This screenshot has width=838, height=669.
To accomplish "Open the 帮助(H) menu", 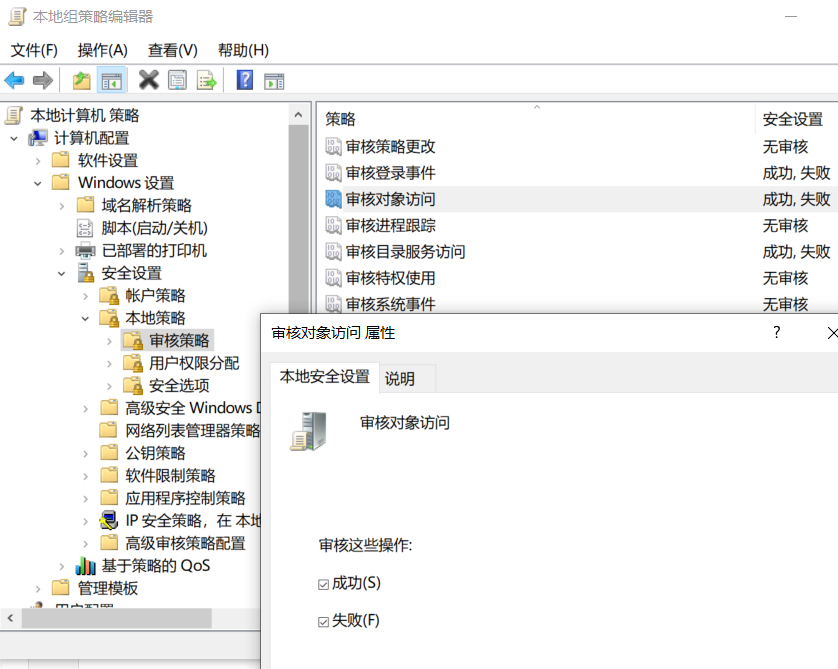I will click(x=243, y=50).
